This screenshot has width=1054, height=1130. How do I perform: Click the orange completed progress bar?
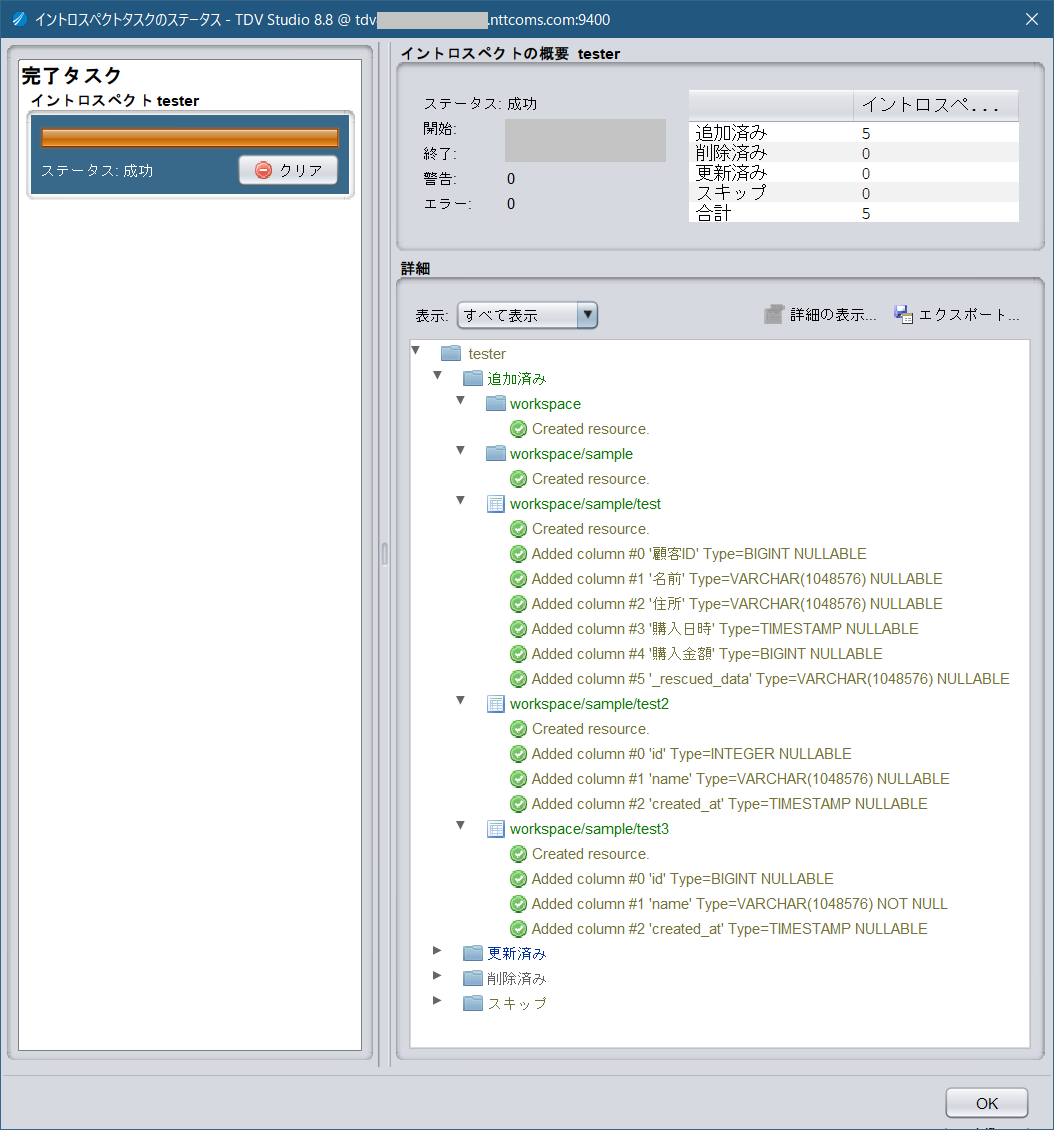coord(190,138)
